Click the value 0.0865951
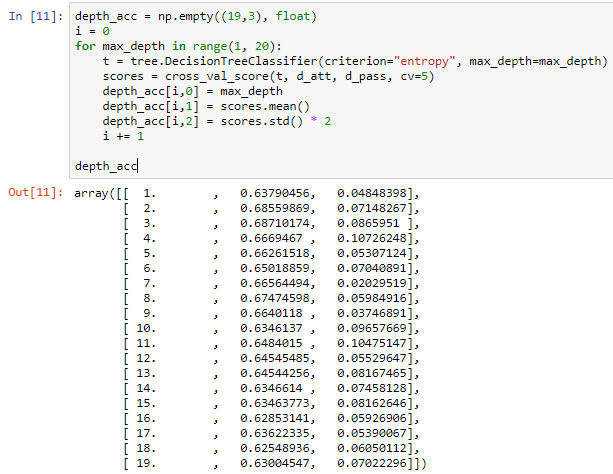 (x=369, y=223)
